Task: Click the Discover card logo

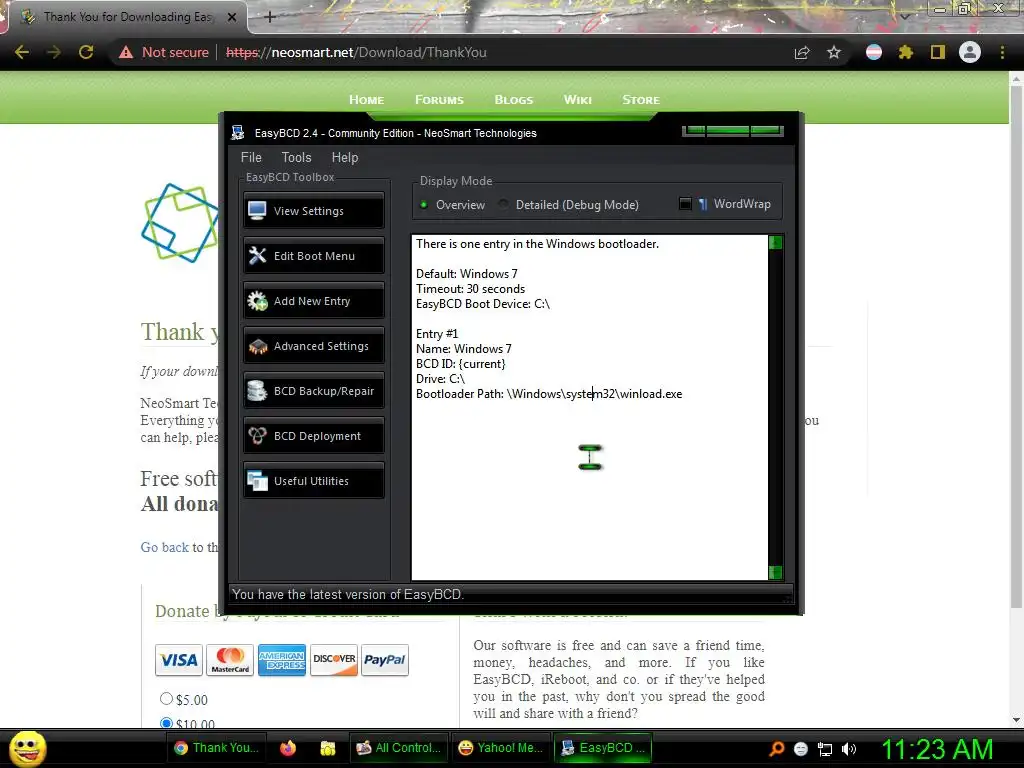Action: click(334, 660)
